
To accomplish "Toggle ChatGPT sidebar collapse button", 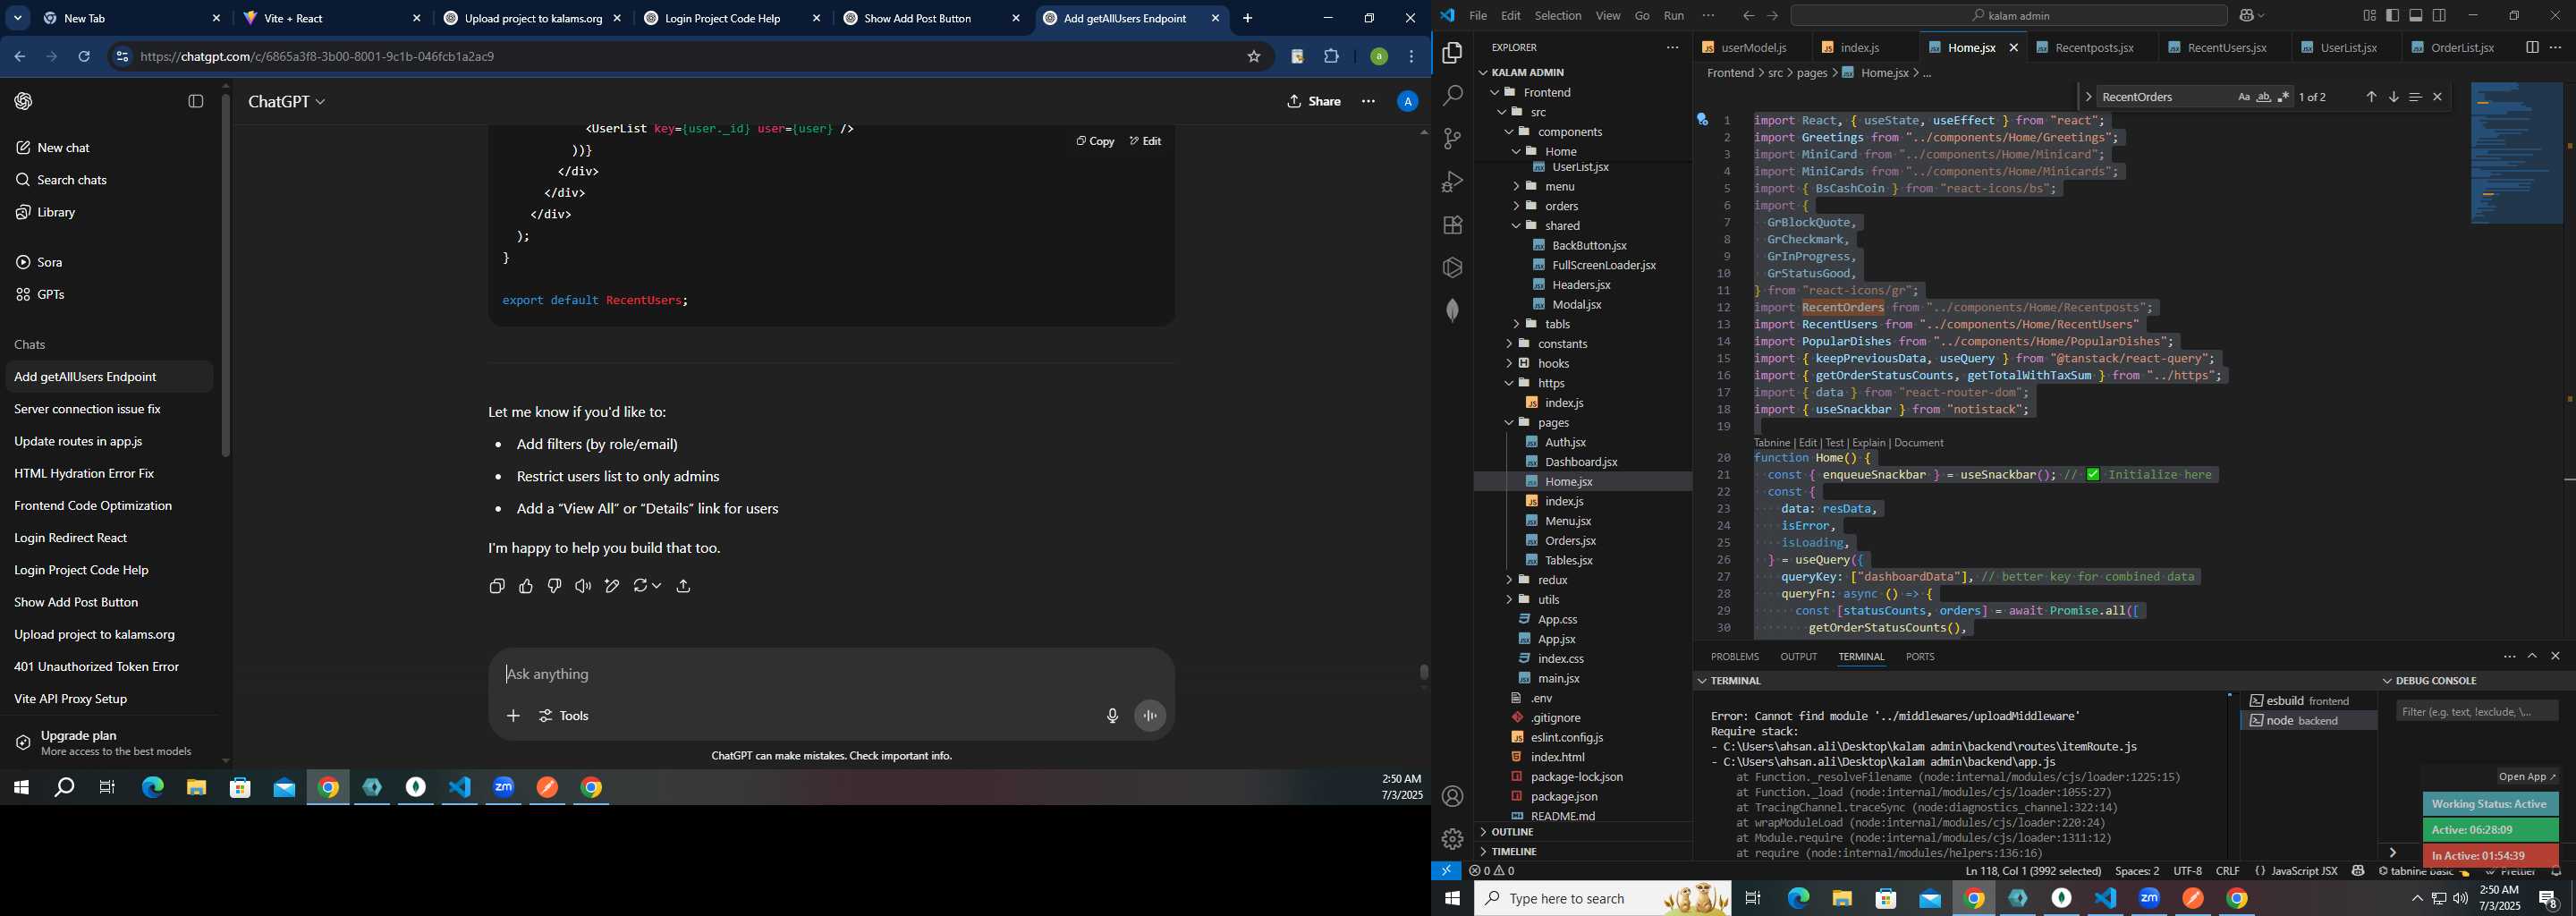I will (x=196, y=102).
